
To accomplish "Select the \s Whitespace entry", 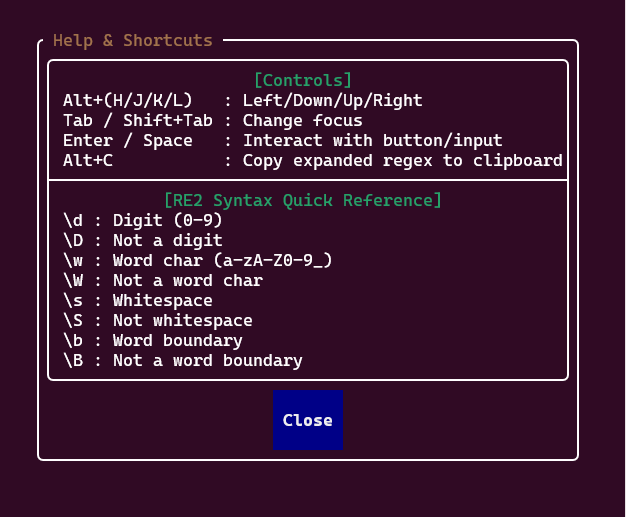I will (x=138, y=300).
